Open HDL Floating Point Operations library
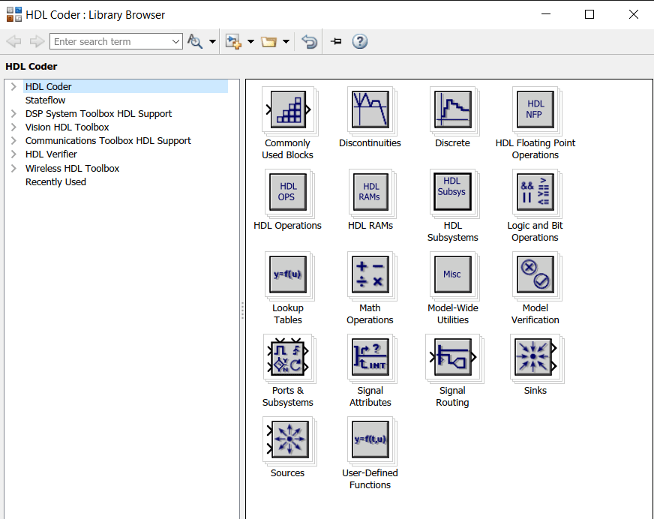 pyautogui.click(x=535, y=110)
